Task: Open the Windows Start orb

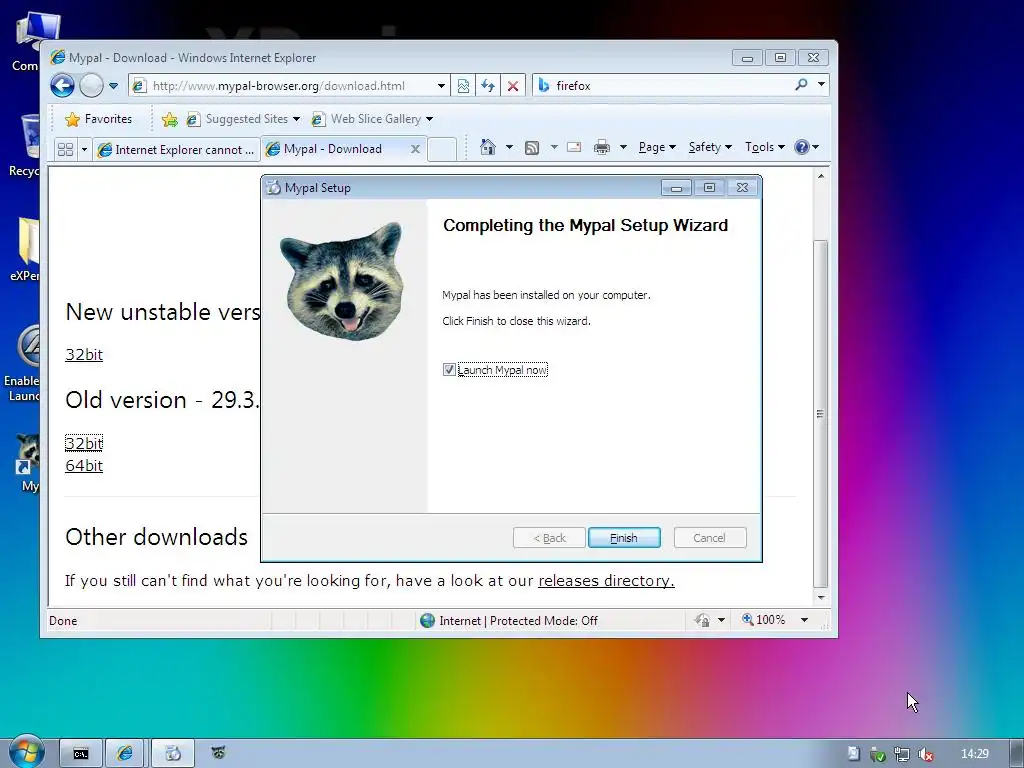Action: pyautogui.click(x=26, y=752)
